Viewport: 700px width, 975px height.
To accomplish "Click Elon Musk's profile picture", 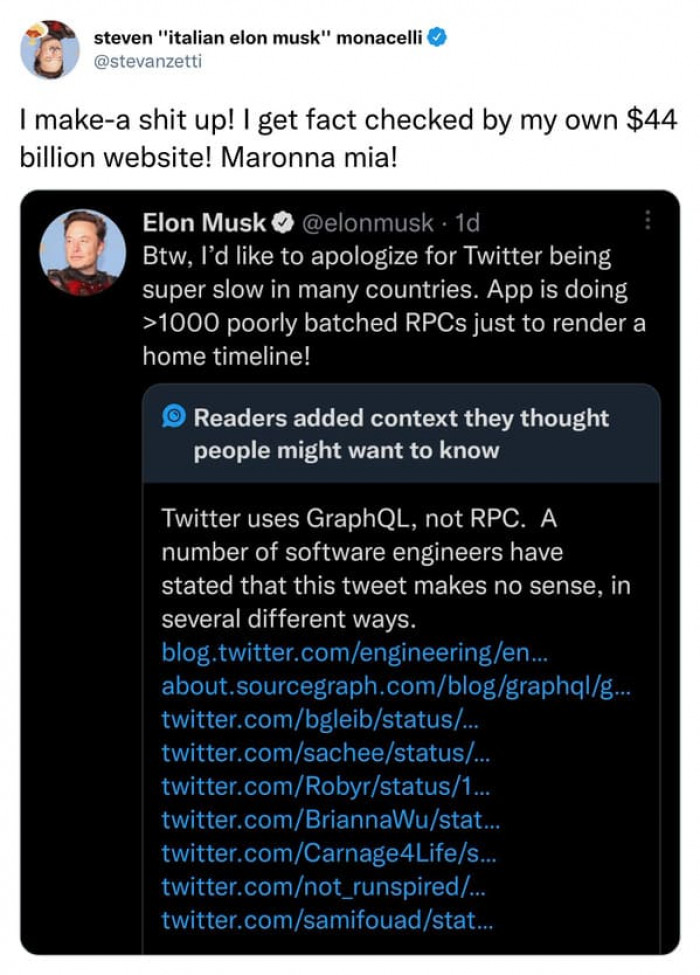I will (x=83, y=252).
